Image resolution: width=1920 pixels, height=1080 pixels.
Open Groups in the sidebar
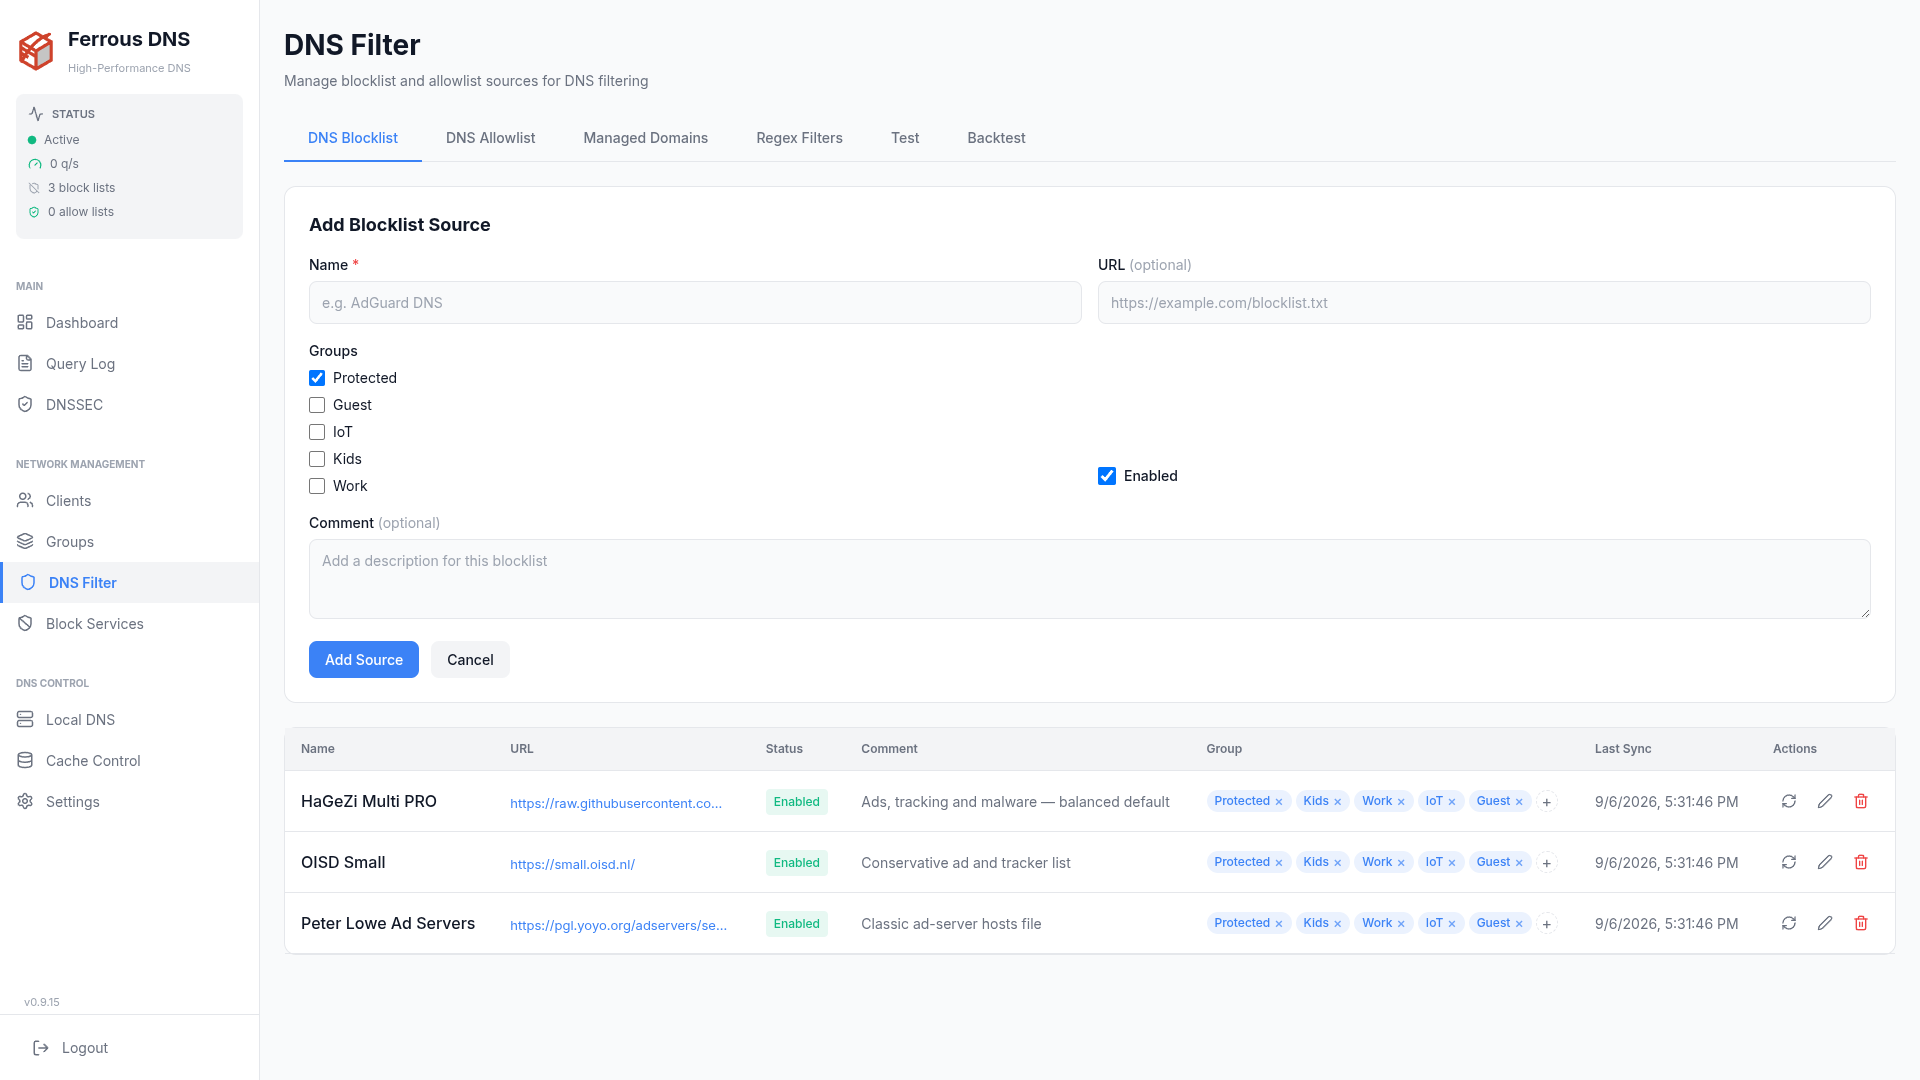click(x=129, y=542)
